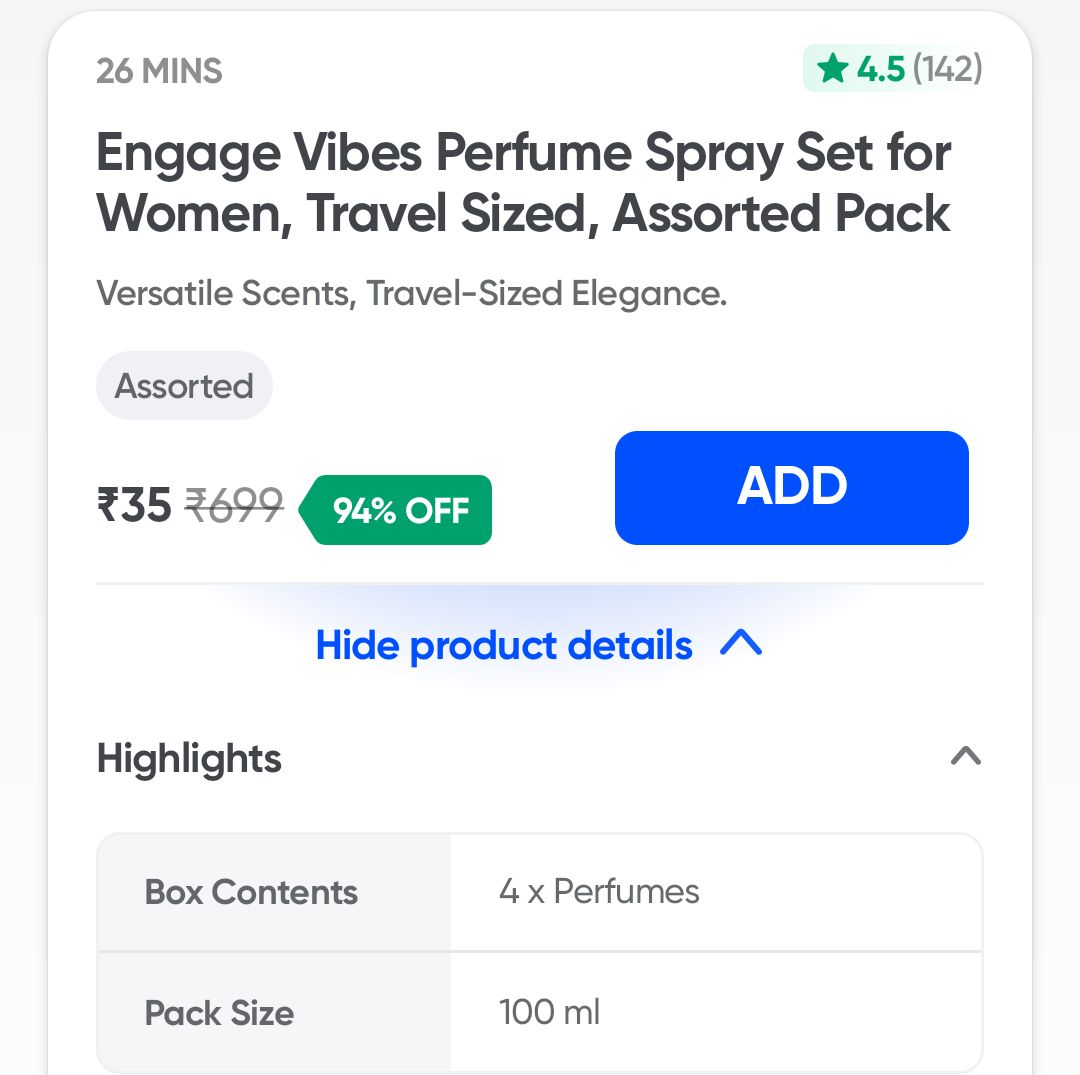Select the Assorted variant chip

(184, 386)
